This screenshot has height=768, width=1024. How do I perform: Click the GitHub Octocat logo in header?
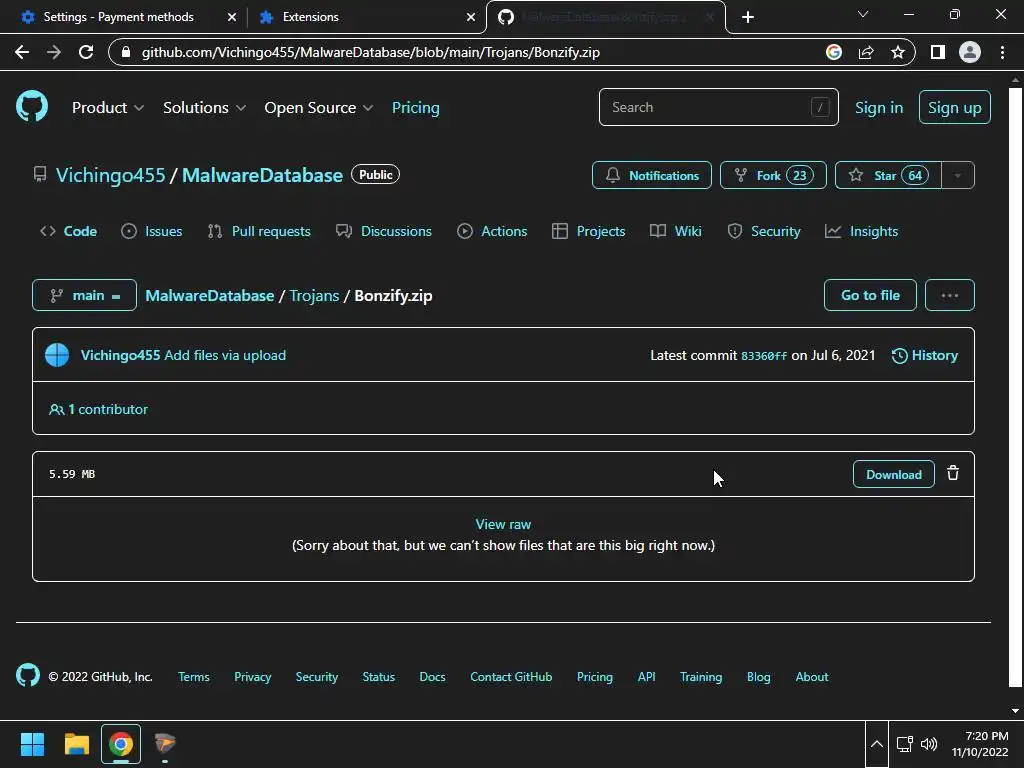coord(32,107)
